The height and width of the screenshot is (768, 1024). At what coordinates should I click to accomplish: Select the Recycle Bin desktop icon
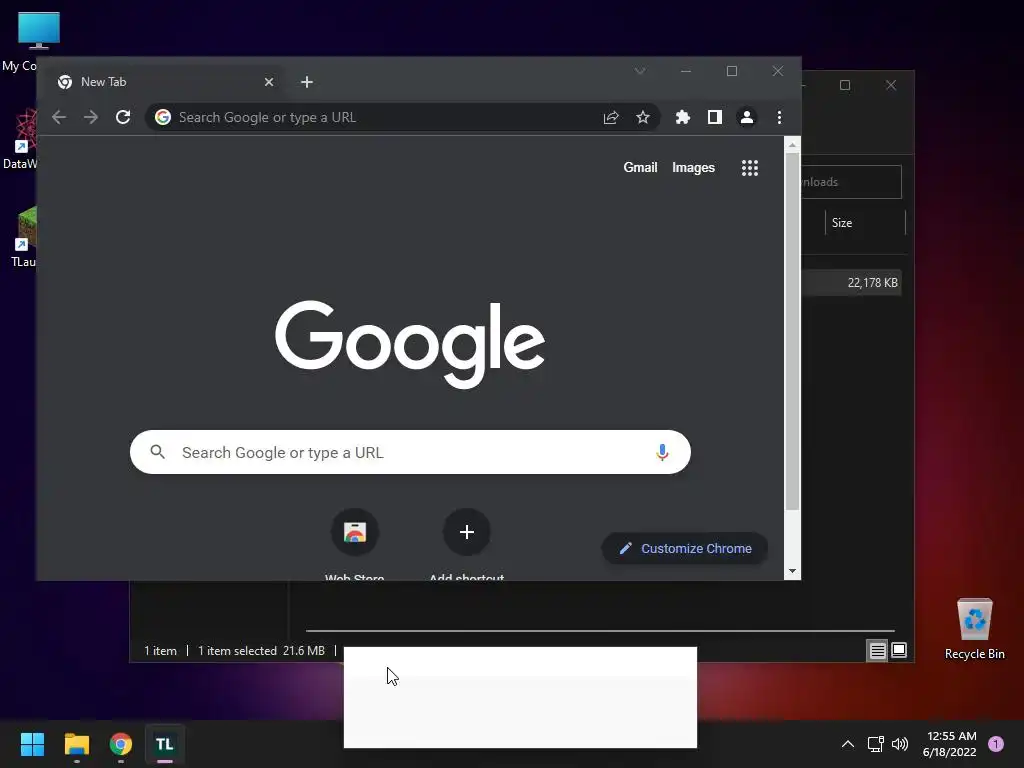(x=974, y=629)
